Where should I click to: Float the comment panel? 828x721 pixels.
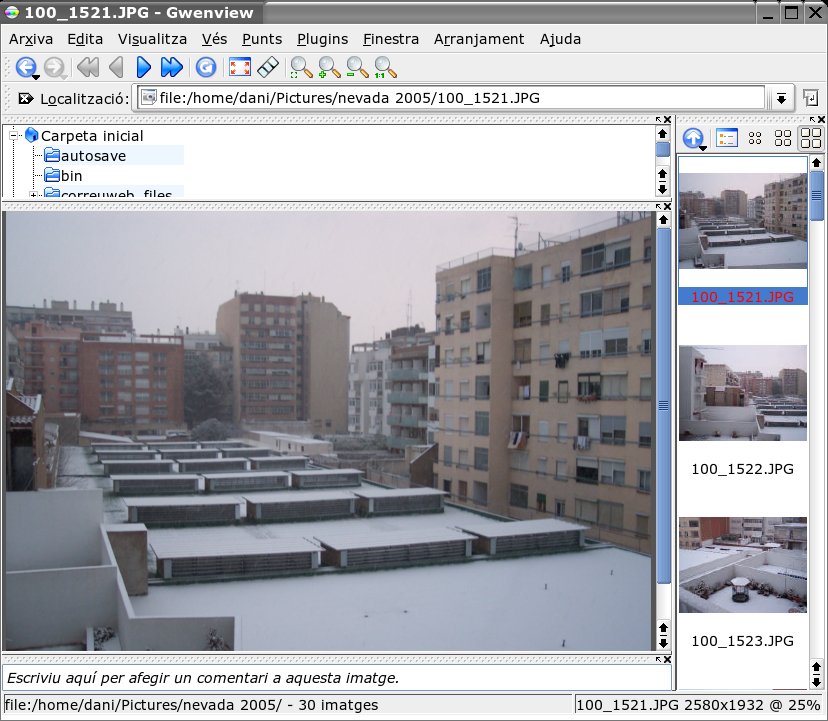pyautogui.click(x=658, y=660)
